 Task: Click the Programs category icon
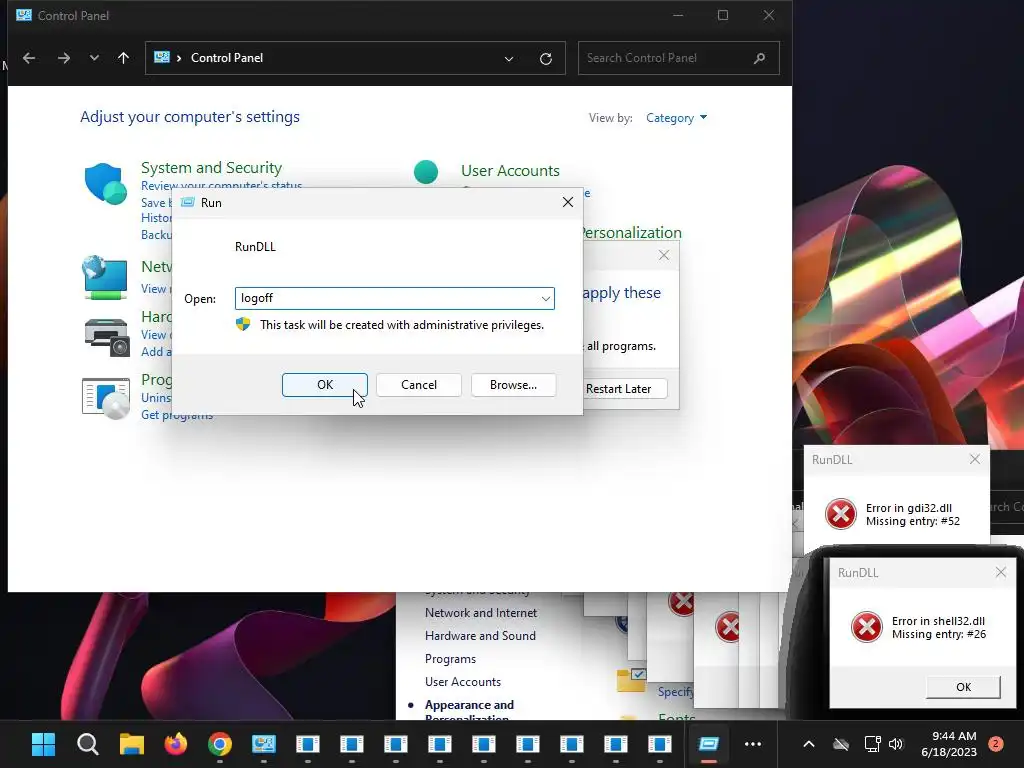[106, 398]
